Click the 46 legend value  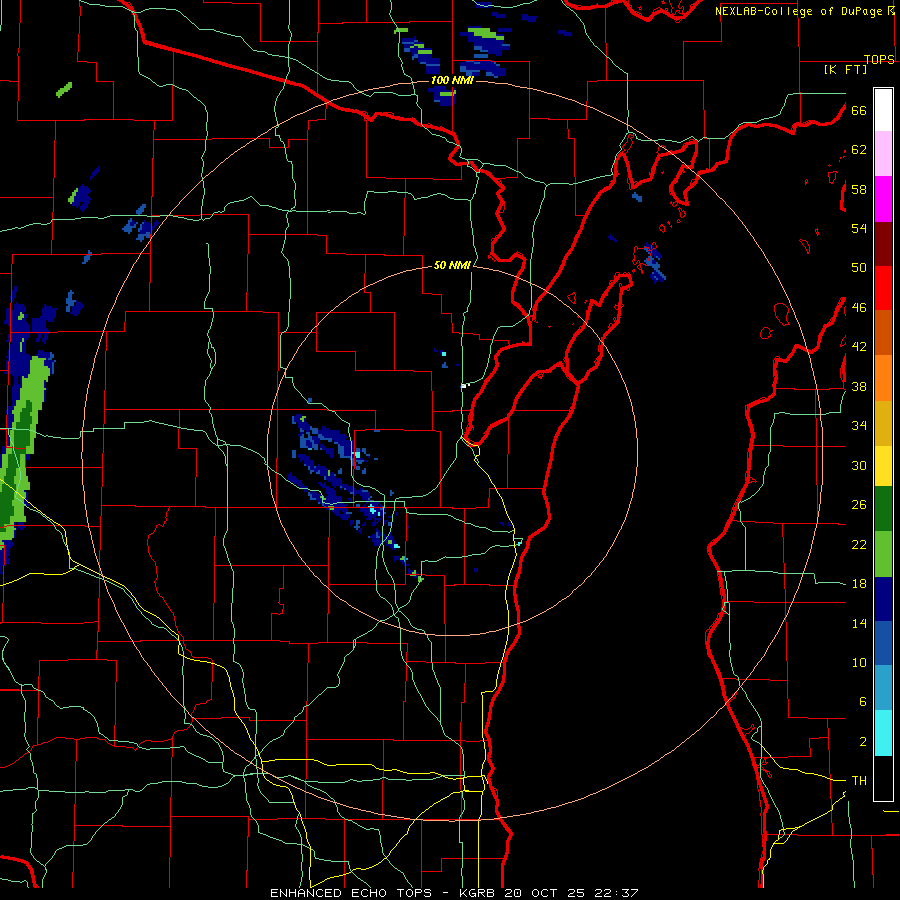point(859,308)
